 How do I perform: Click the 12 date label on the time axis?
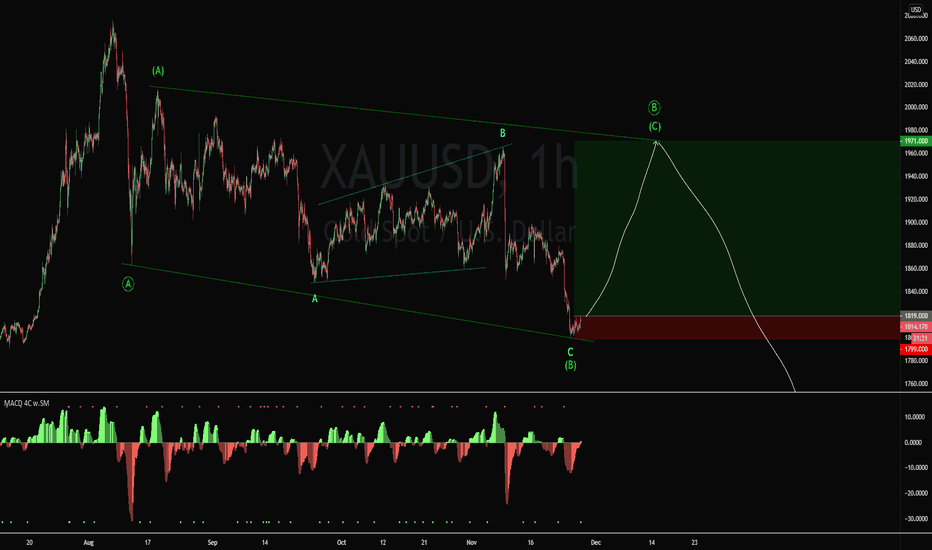(383, 542)
